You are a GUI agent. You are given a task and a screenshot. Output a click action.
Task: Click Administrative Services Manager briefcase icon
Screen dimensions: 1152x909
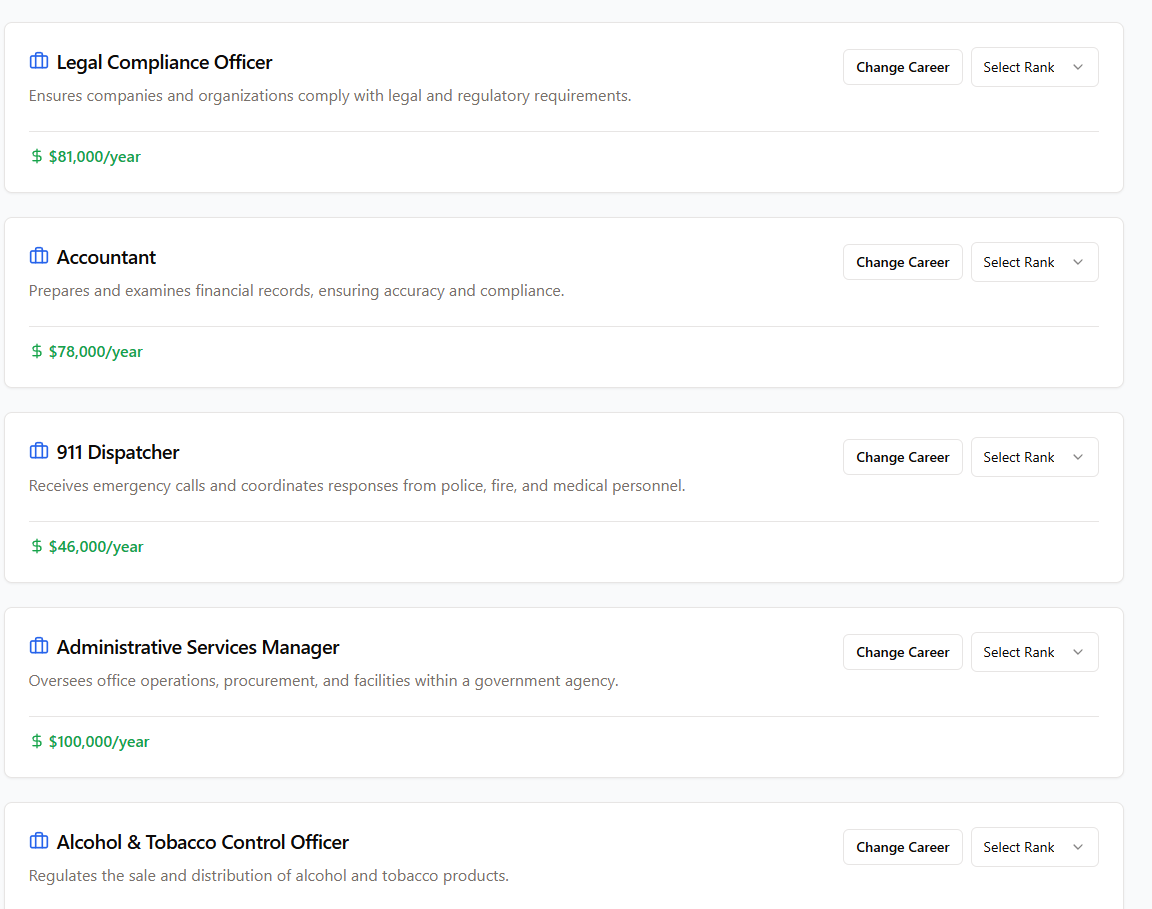click(39, 647)
